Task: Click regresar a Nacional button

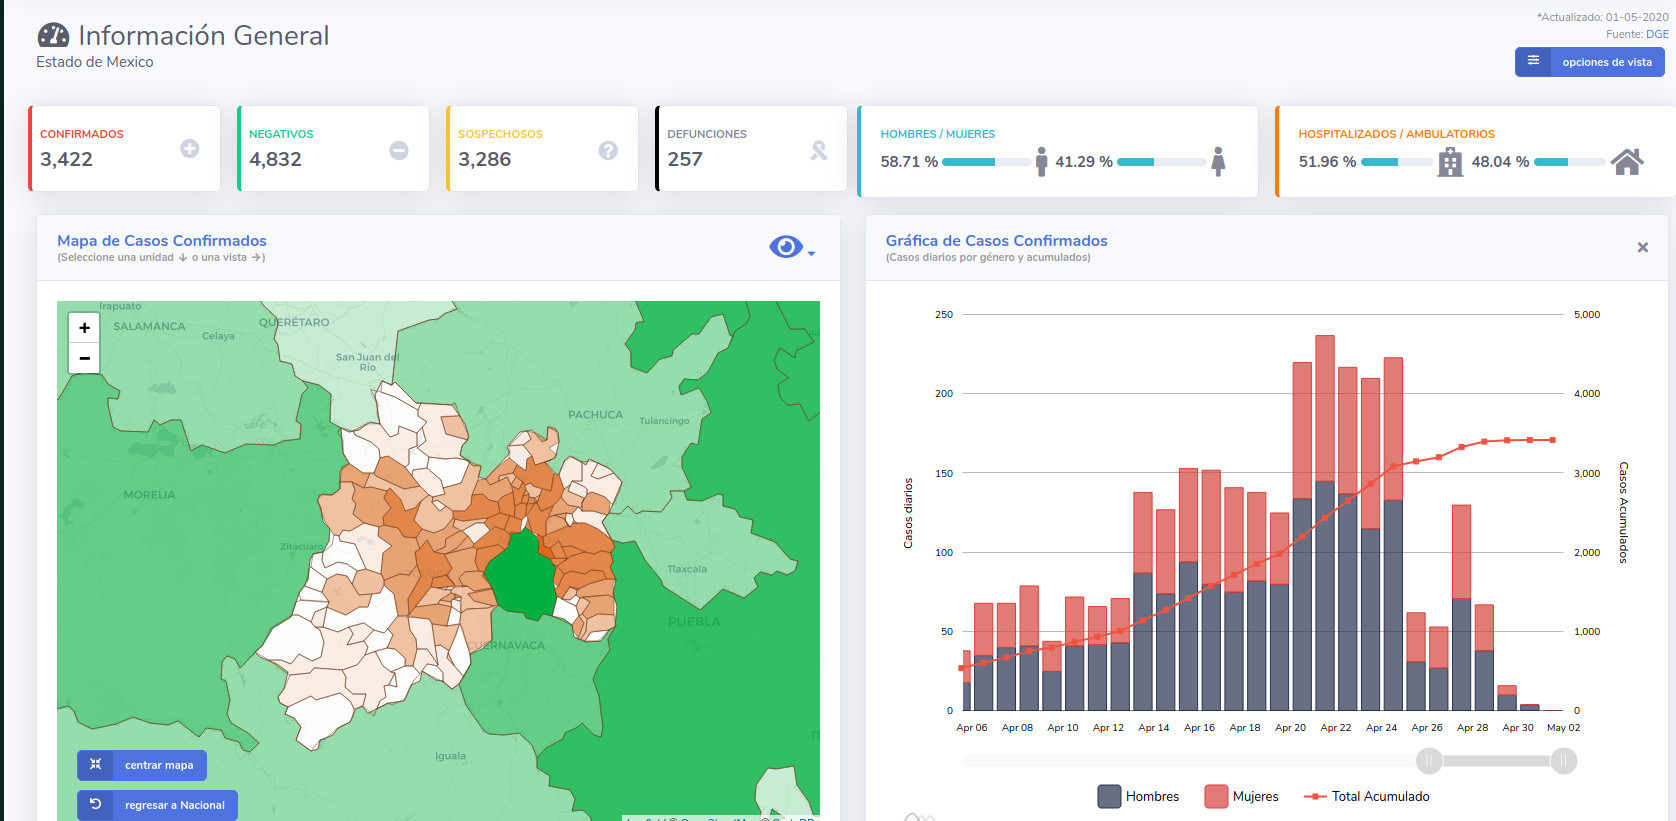Action: 157,805
